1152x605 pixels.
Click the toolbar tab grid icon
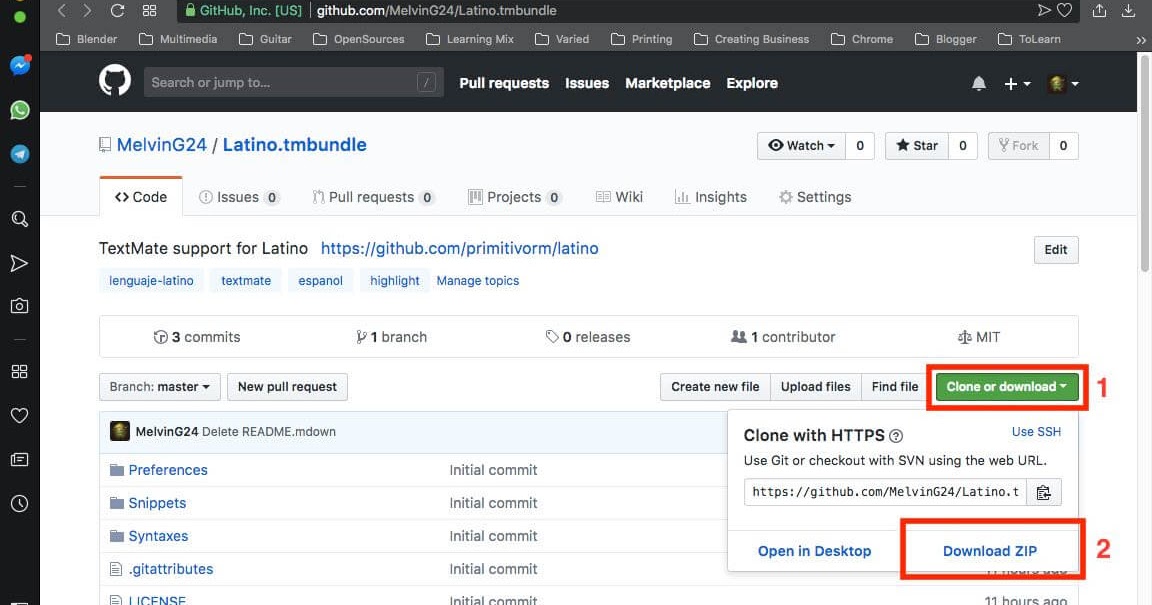coord(150,10)
